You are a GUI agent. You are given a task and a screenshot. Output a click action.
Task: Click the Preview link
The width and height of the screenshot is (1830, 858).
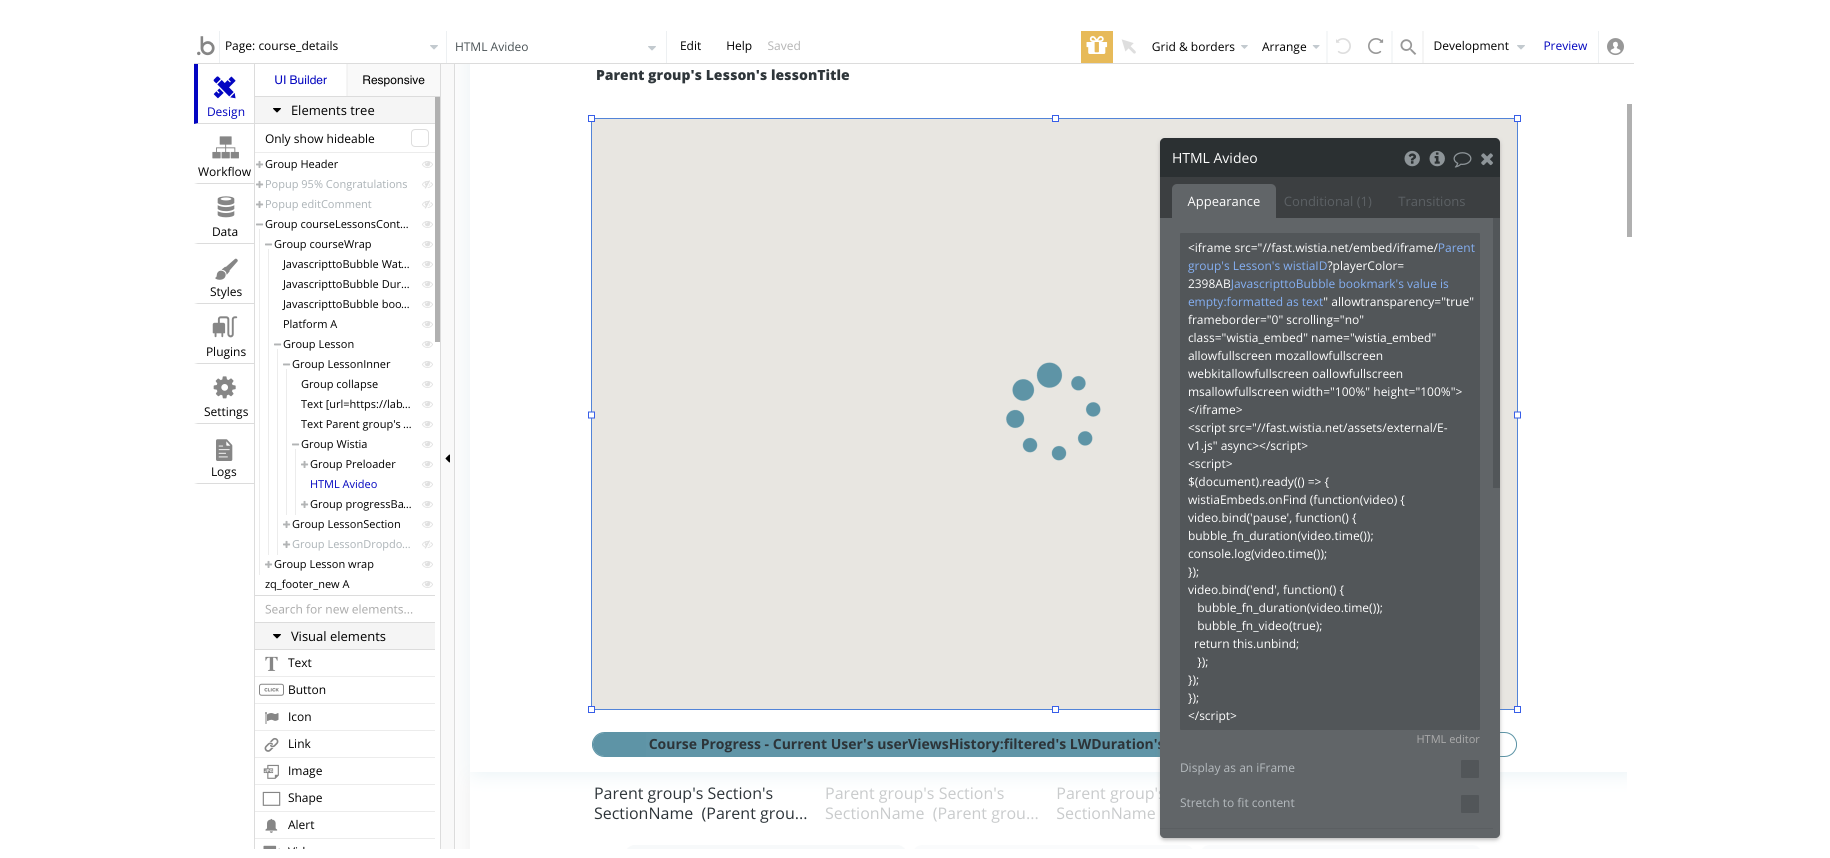pos(1564,46)
